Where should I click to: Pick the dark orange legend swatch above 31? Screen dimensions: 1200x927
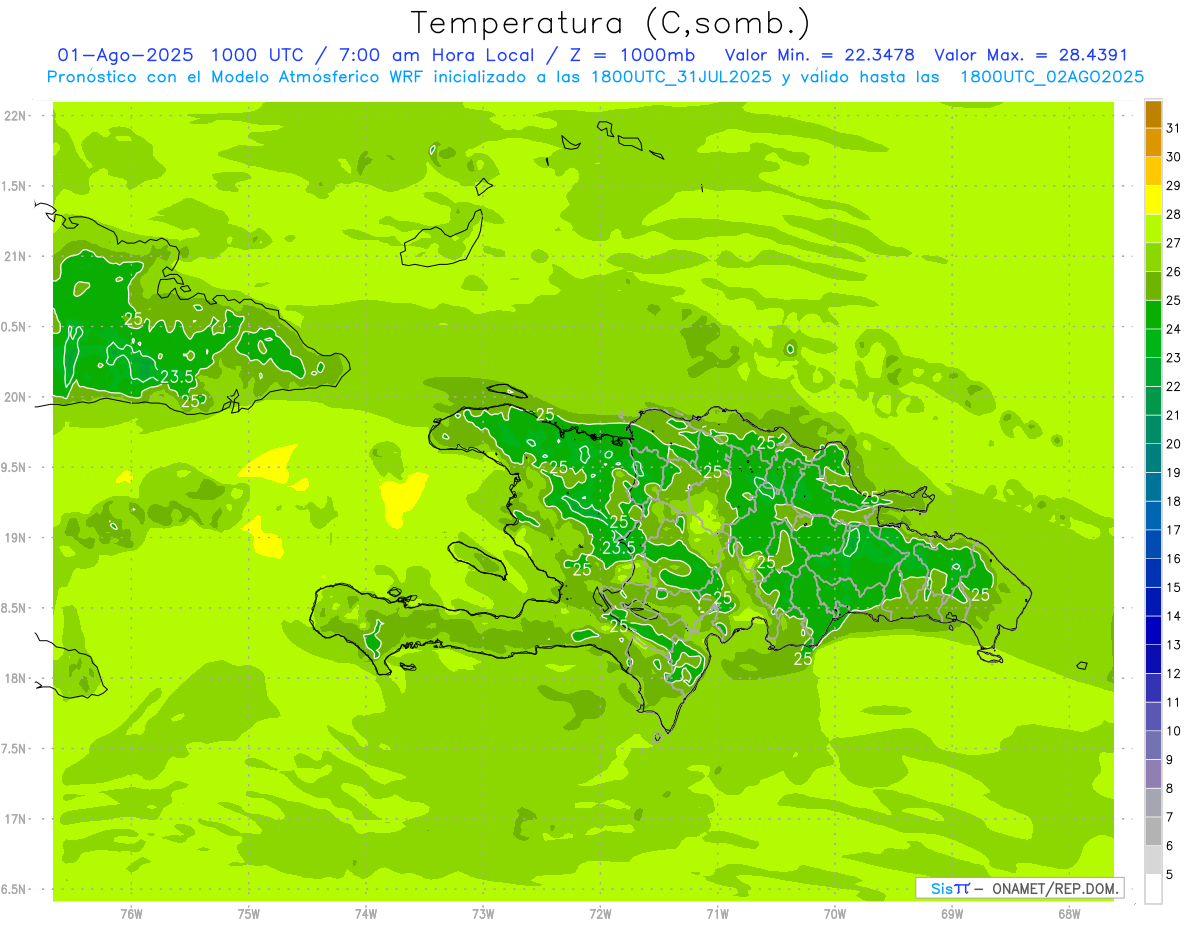pos(1153,114)
